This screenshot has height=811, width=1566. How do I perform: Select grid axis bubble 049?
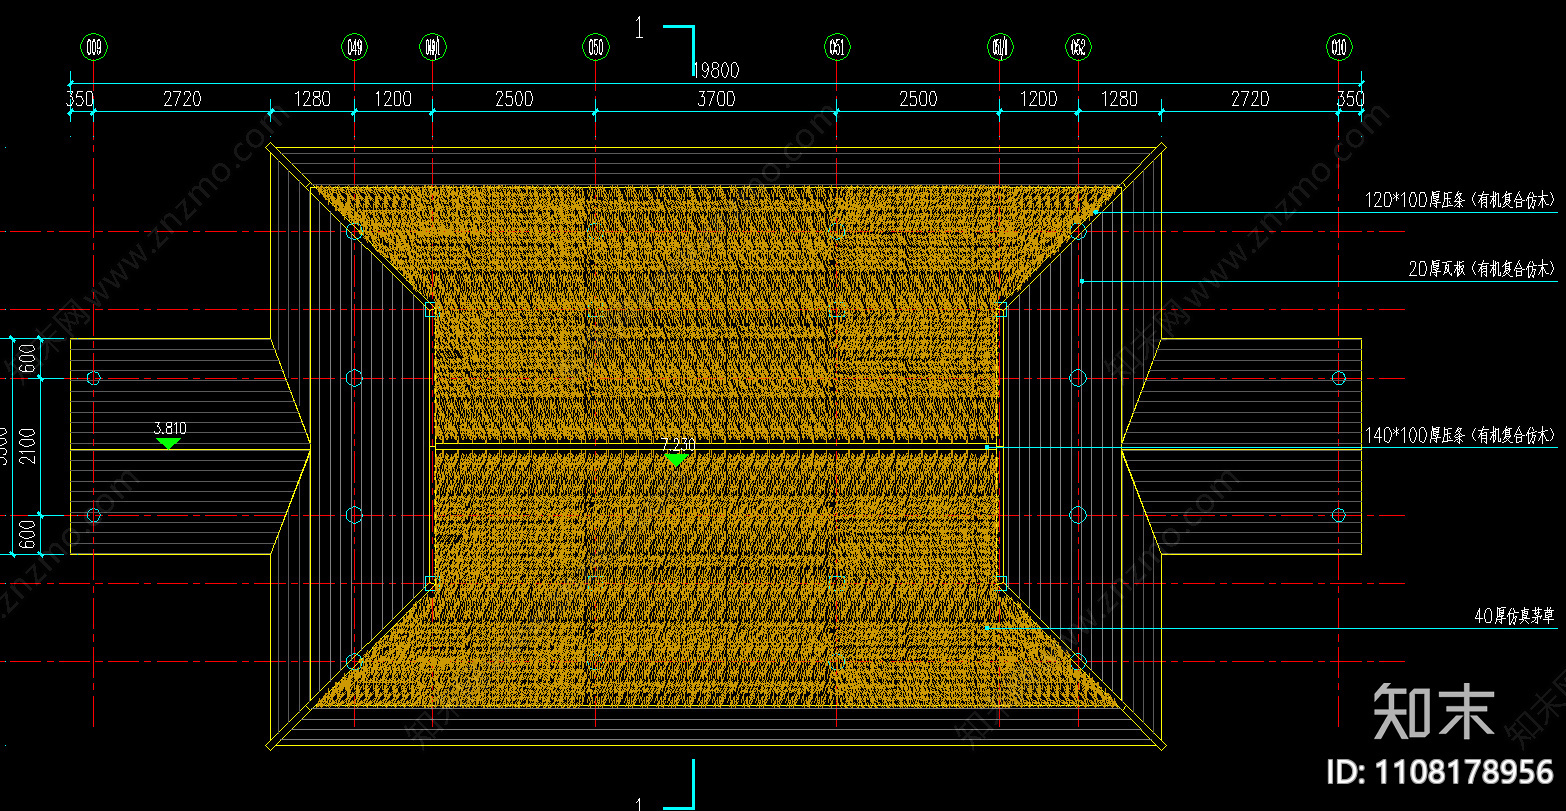(354, 47)
